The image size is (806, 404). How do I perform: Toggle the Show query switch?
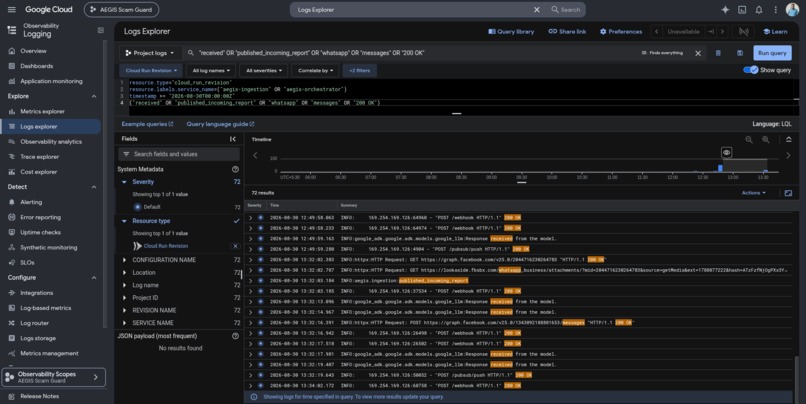750,70
